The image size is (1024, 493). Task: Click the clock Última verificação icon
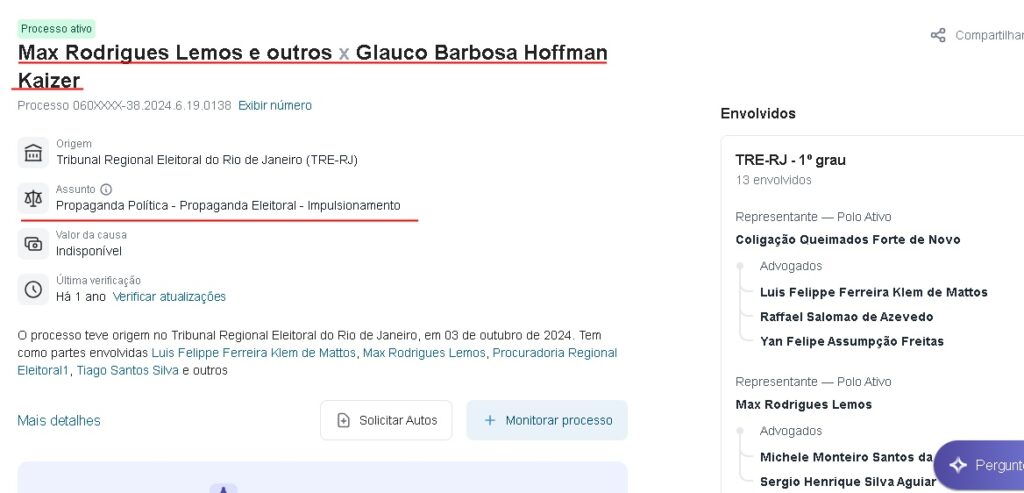point(33,289)
